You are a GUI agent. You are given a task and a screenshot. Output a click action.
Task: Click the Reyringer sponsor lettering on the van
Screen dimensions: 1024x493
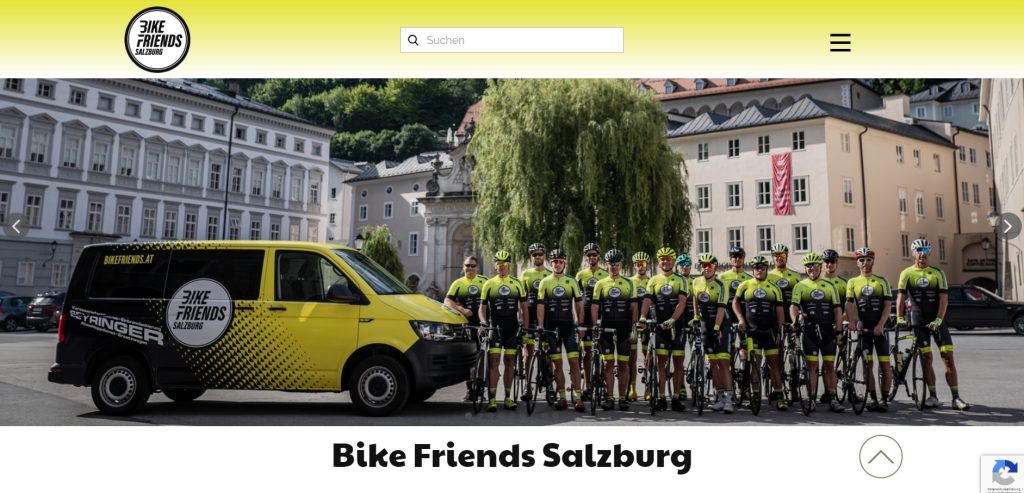pos(116,325)
